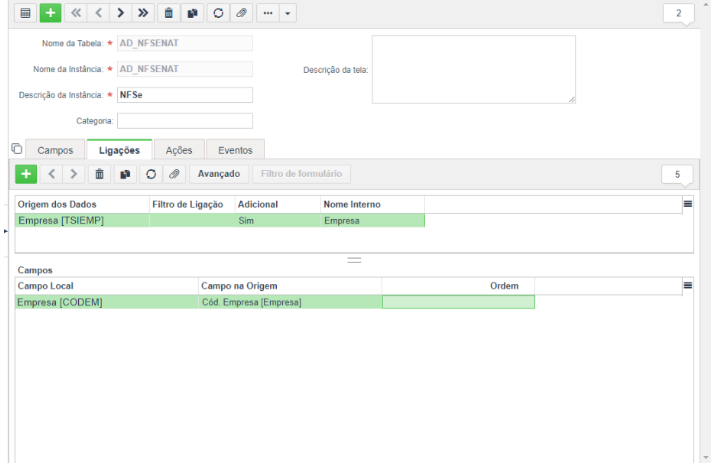Click scroll down arrow at bottom right
Viewport: 713px width, 463px height.
coord(706,458)
